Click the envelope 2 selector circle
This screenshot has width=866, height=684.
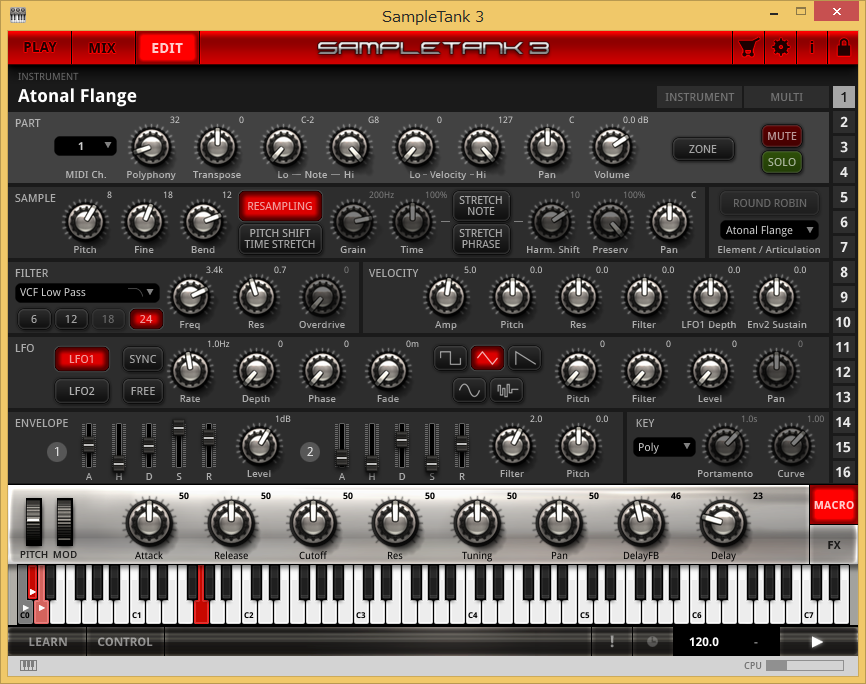pyautogui.click(x=310, y=451)
